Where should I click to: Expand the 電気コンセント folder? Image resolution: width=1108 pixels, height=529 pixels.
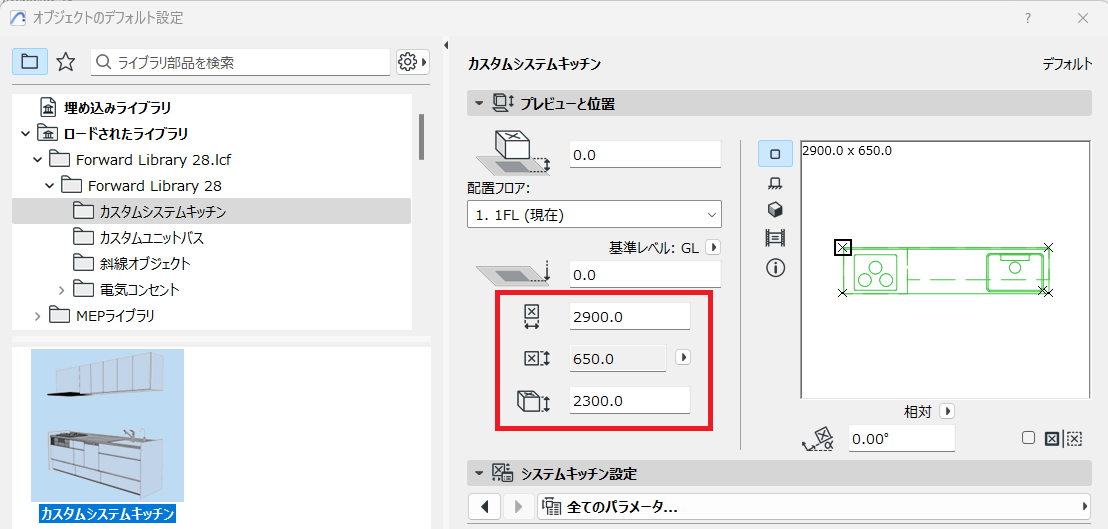coord(61,290)
